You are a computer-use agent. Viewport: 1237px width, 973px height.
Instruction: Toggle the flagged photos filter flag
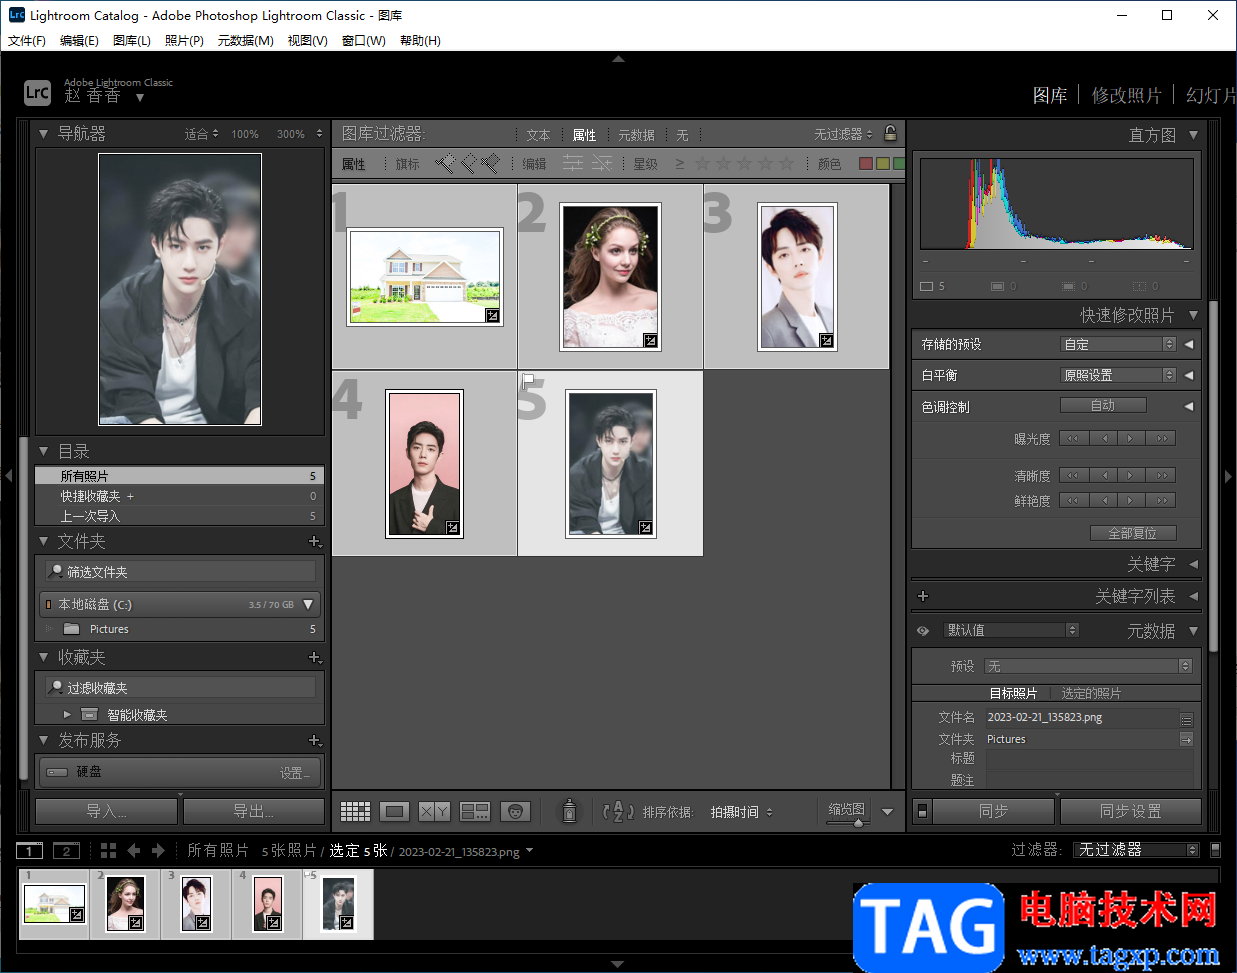coord(444,163)
